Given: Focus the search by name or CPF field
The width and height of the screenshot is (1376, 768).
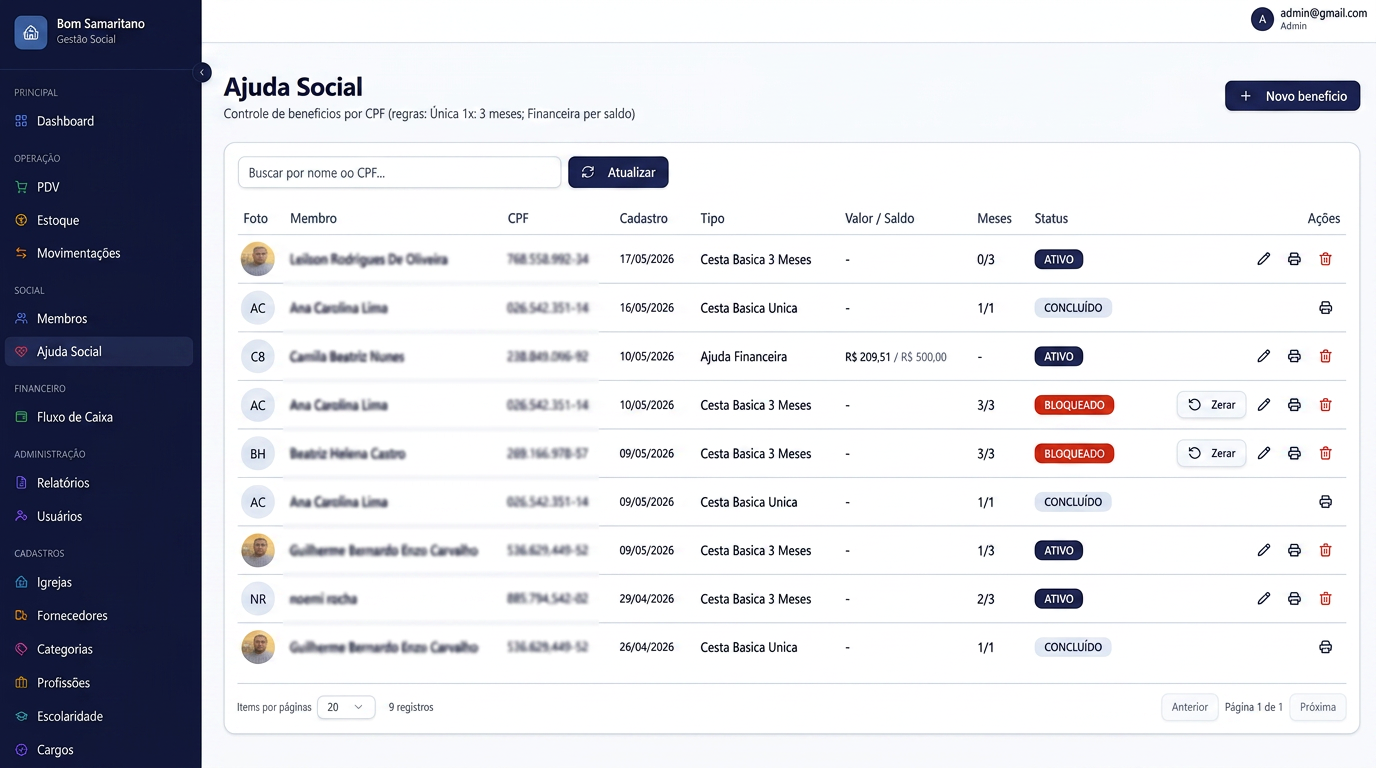Looking at the screenshot, I should [x=399, y=172].
